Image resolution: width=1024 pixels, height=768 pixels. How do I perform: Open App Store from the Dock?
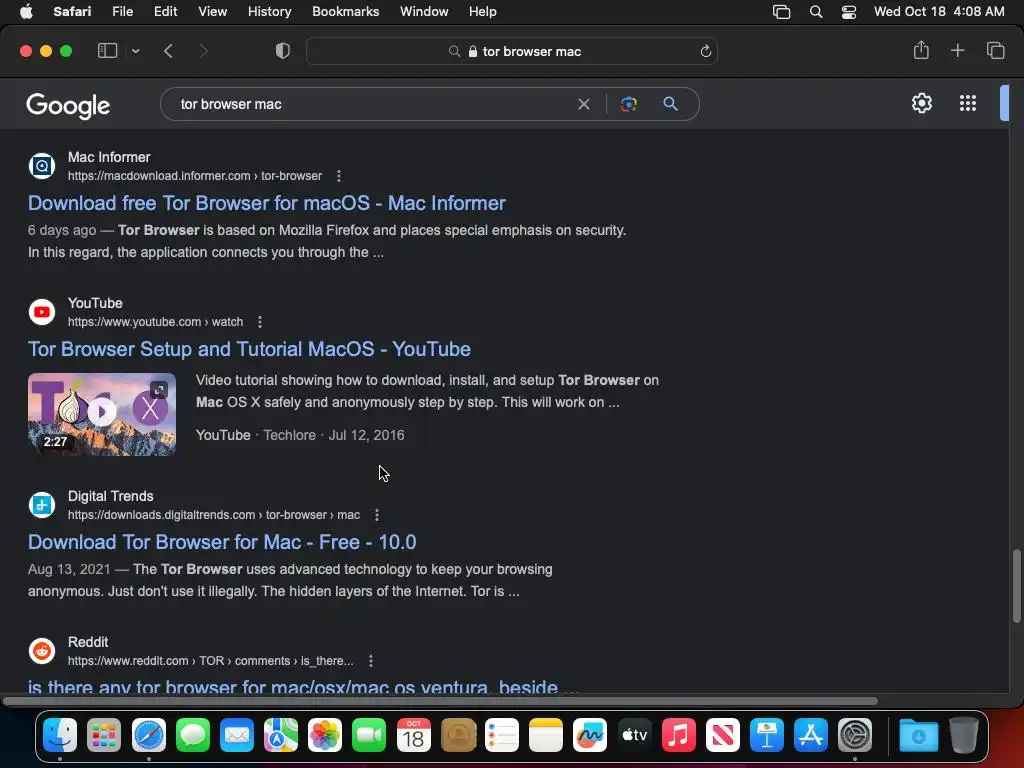click(x=811, y=735)
